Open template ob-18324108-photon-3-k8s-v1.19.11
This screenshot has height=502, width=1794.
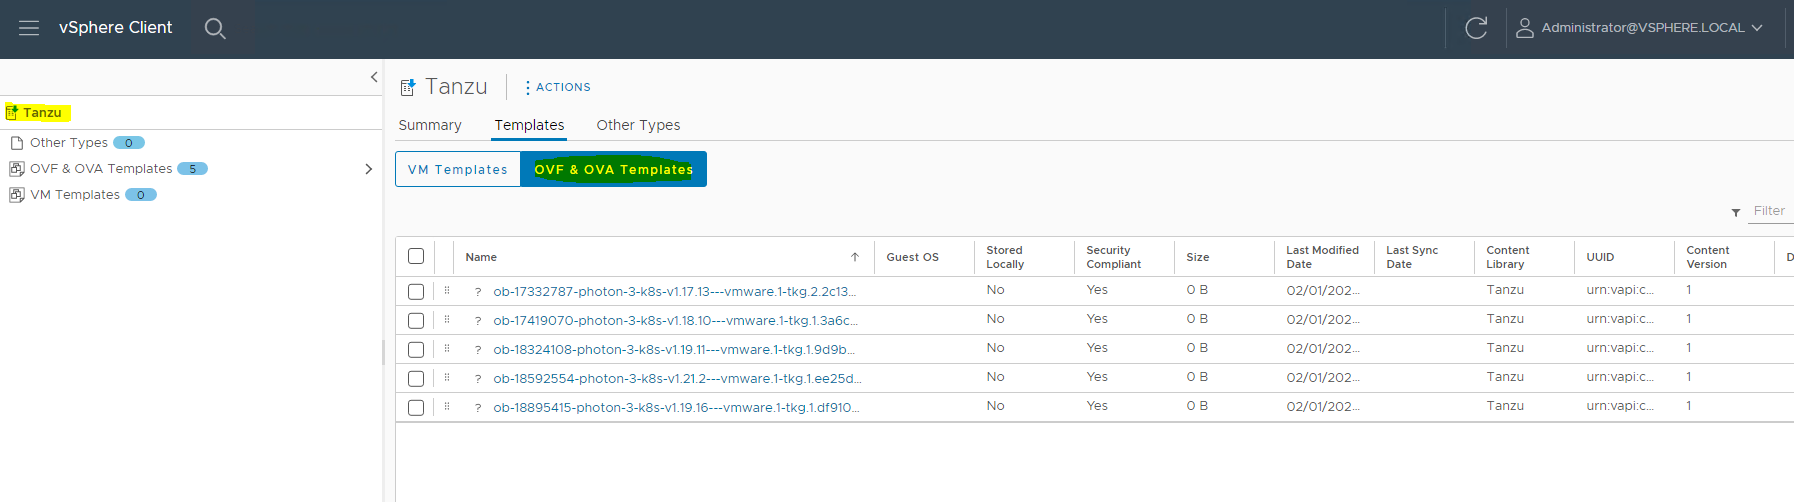tap(674, 350)
